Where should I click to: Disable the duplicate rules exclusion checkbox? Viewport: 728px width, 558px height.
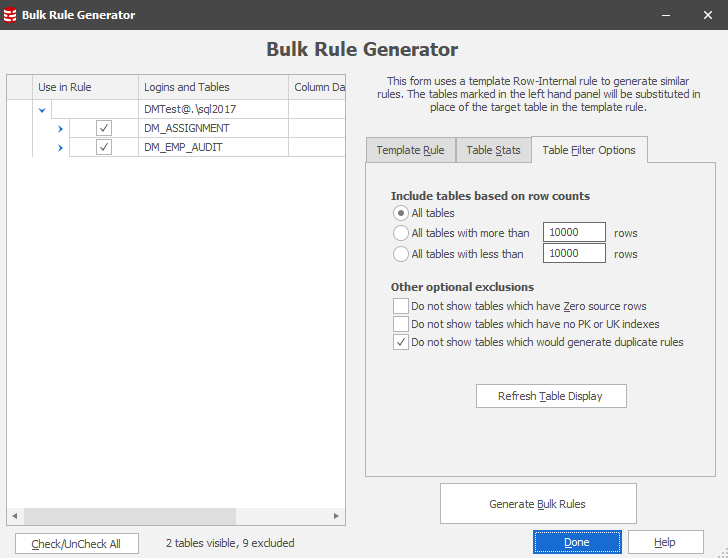click(x=401, y=342)
